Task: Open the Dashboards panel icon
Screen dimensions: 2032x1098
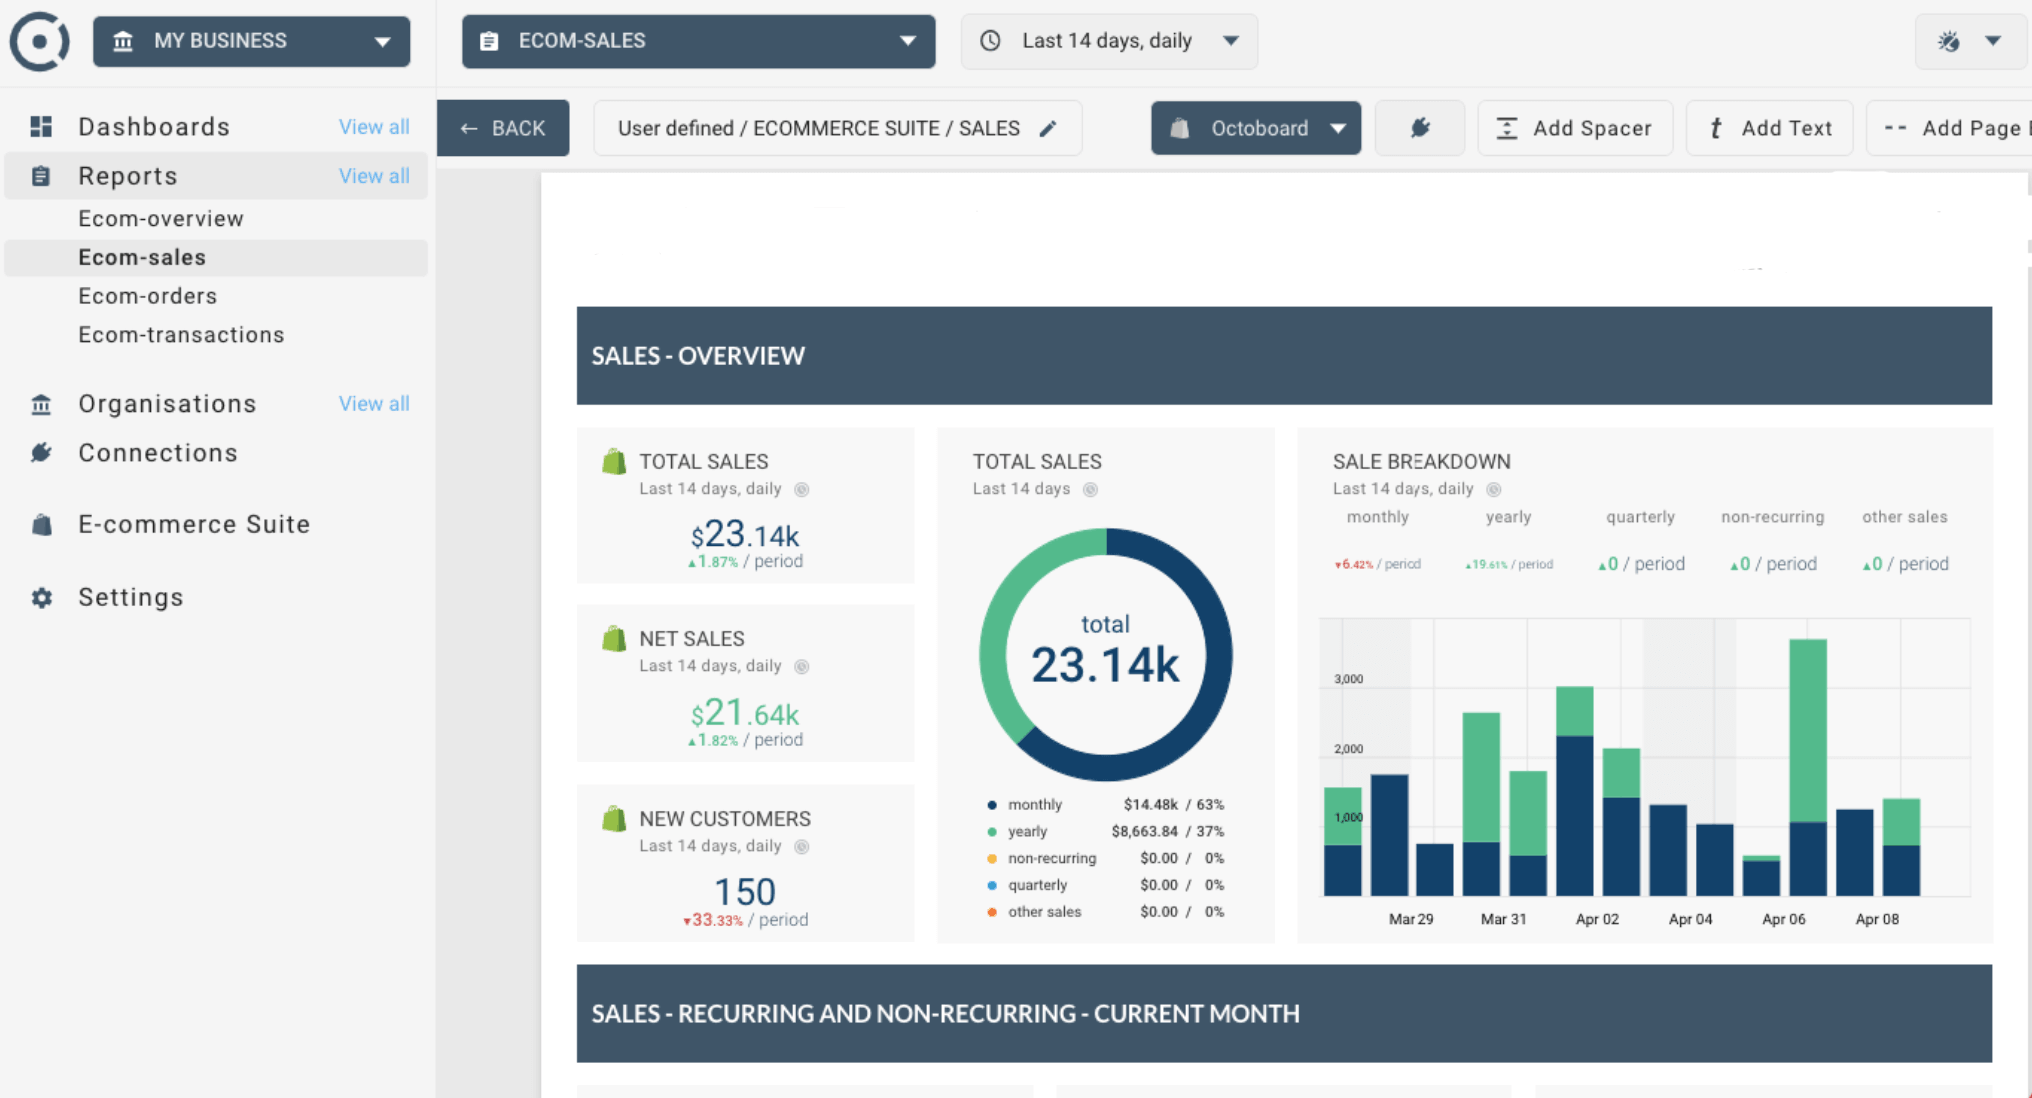Action: (41, 126)
